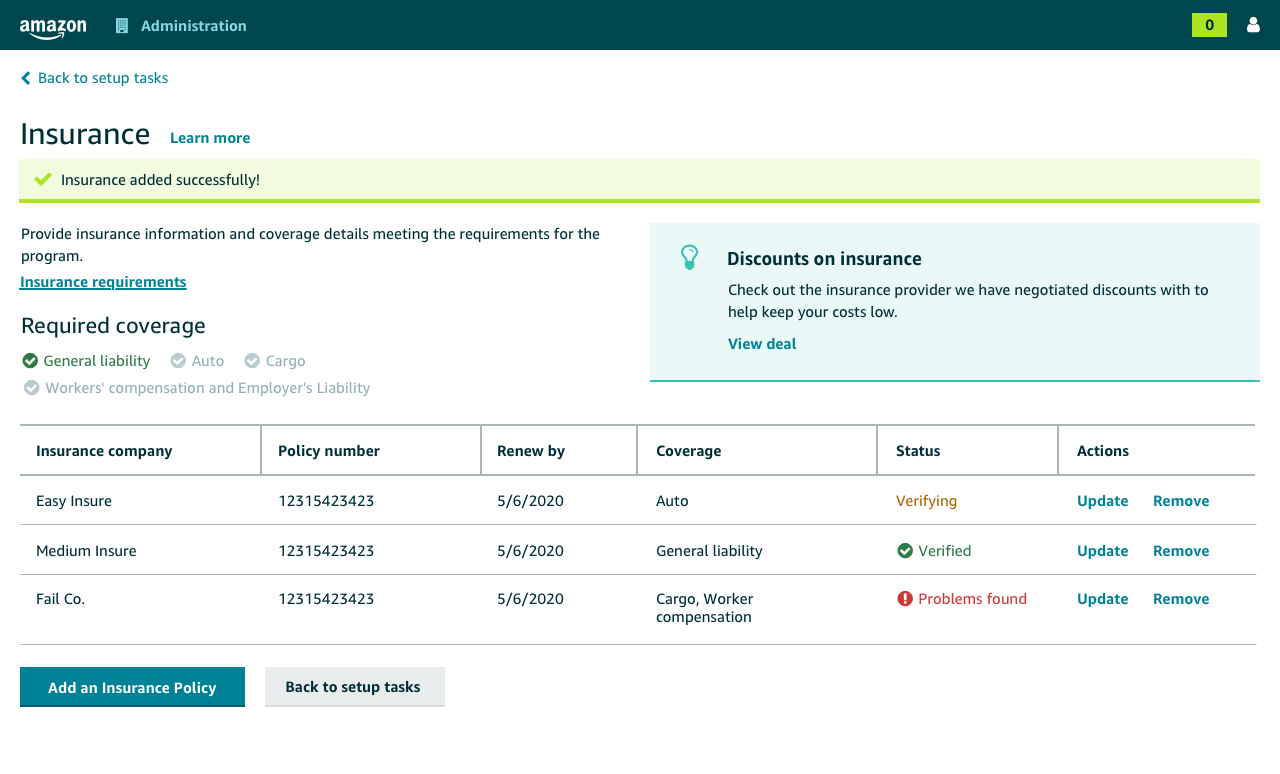Open Administration in the top navigation

pos(193,26)
